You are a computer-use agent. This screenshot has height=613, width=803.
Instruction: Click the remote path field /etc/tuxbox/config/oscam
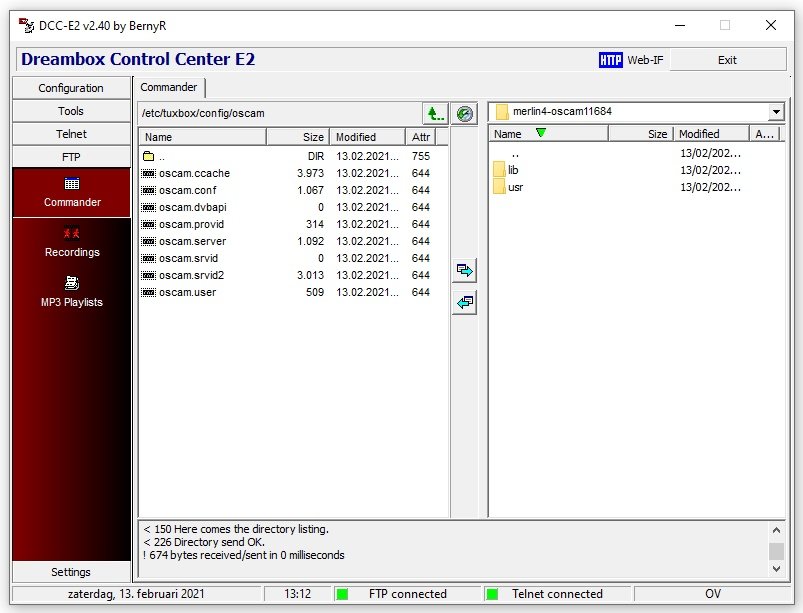[280, 113]
